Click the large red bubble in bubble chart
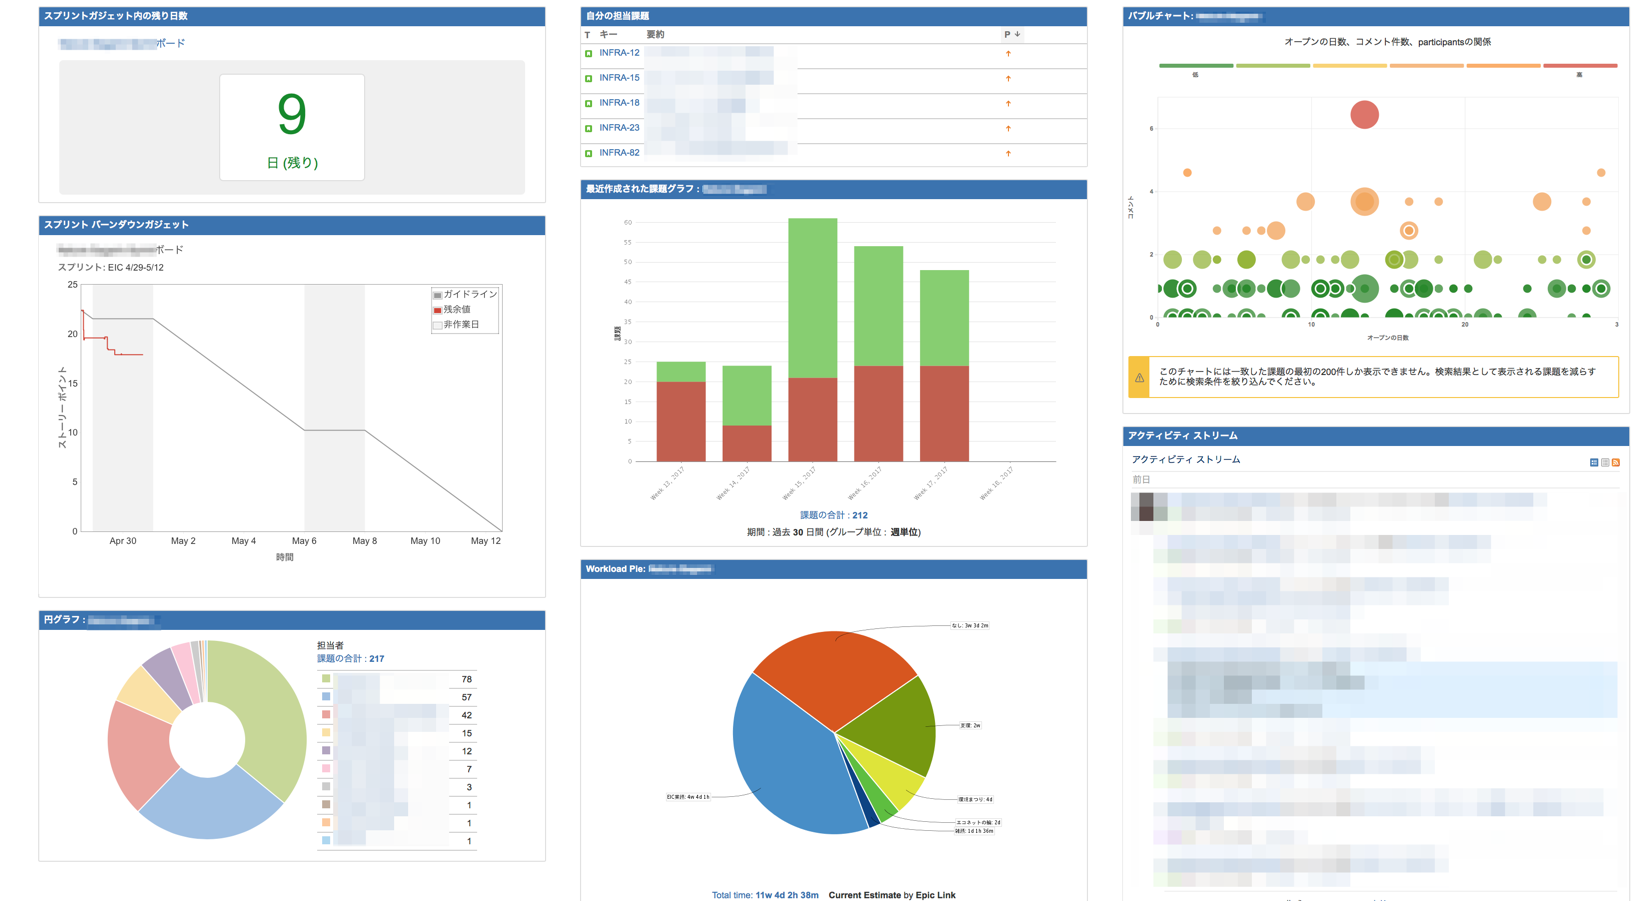 click(1364, 114)
